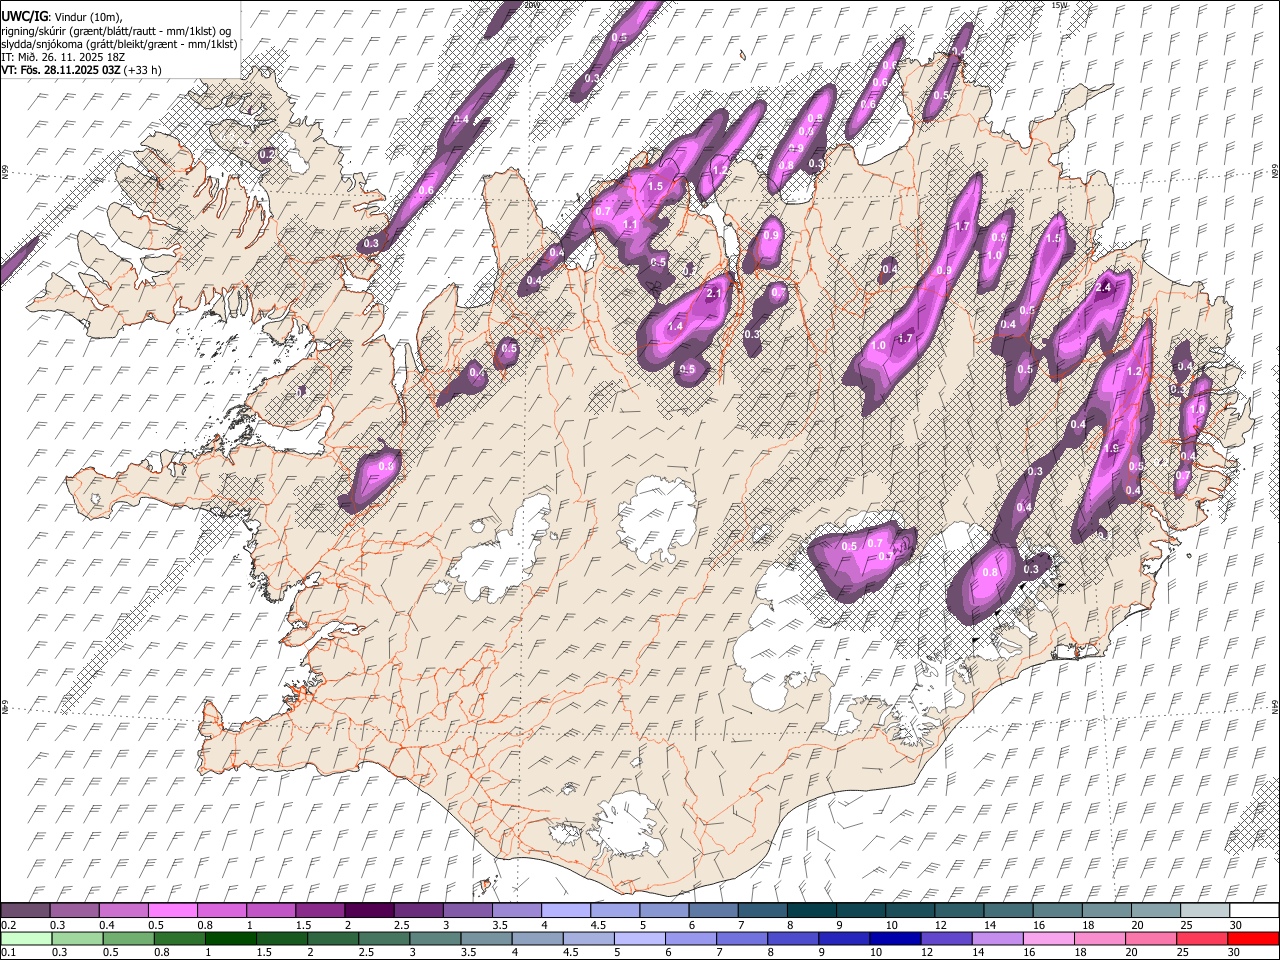Click the '1.4' precipitation value on map
This screenshot has width=1280, height=960.
tap(675, 327)
